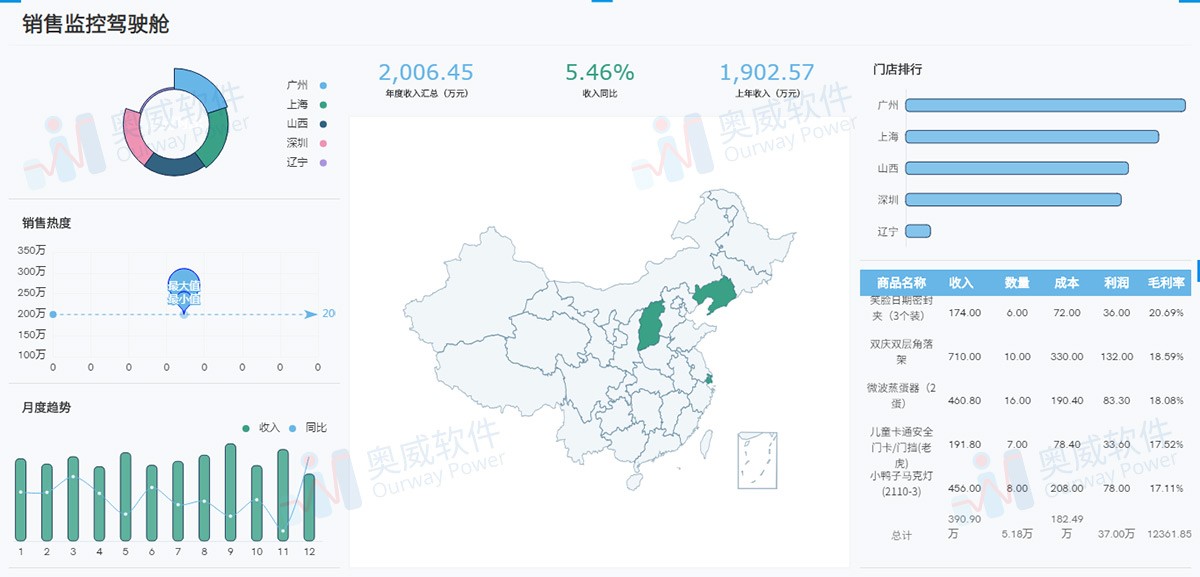Toggle the 山西 series via the donut legend
This screenshot has width=1200, height=577.
click(322, 125)
